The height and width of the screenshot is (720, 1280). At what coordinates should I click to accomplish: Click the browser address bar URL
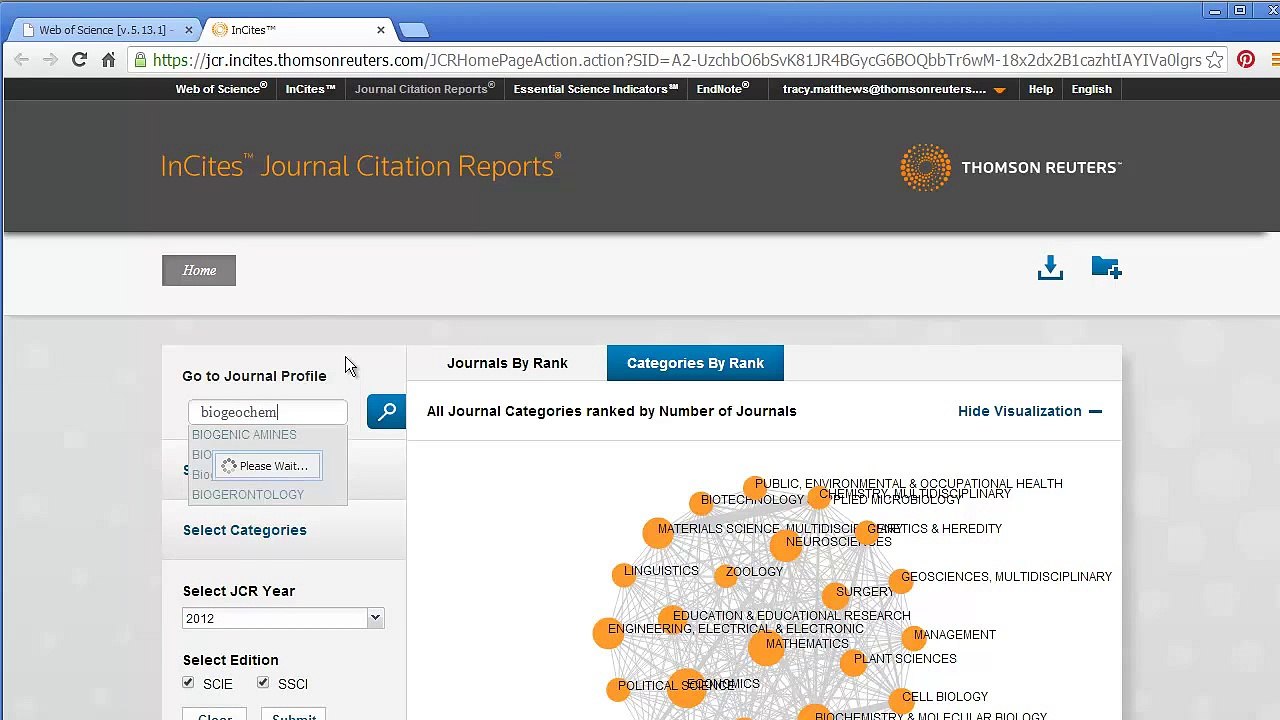[677, 60]
